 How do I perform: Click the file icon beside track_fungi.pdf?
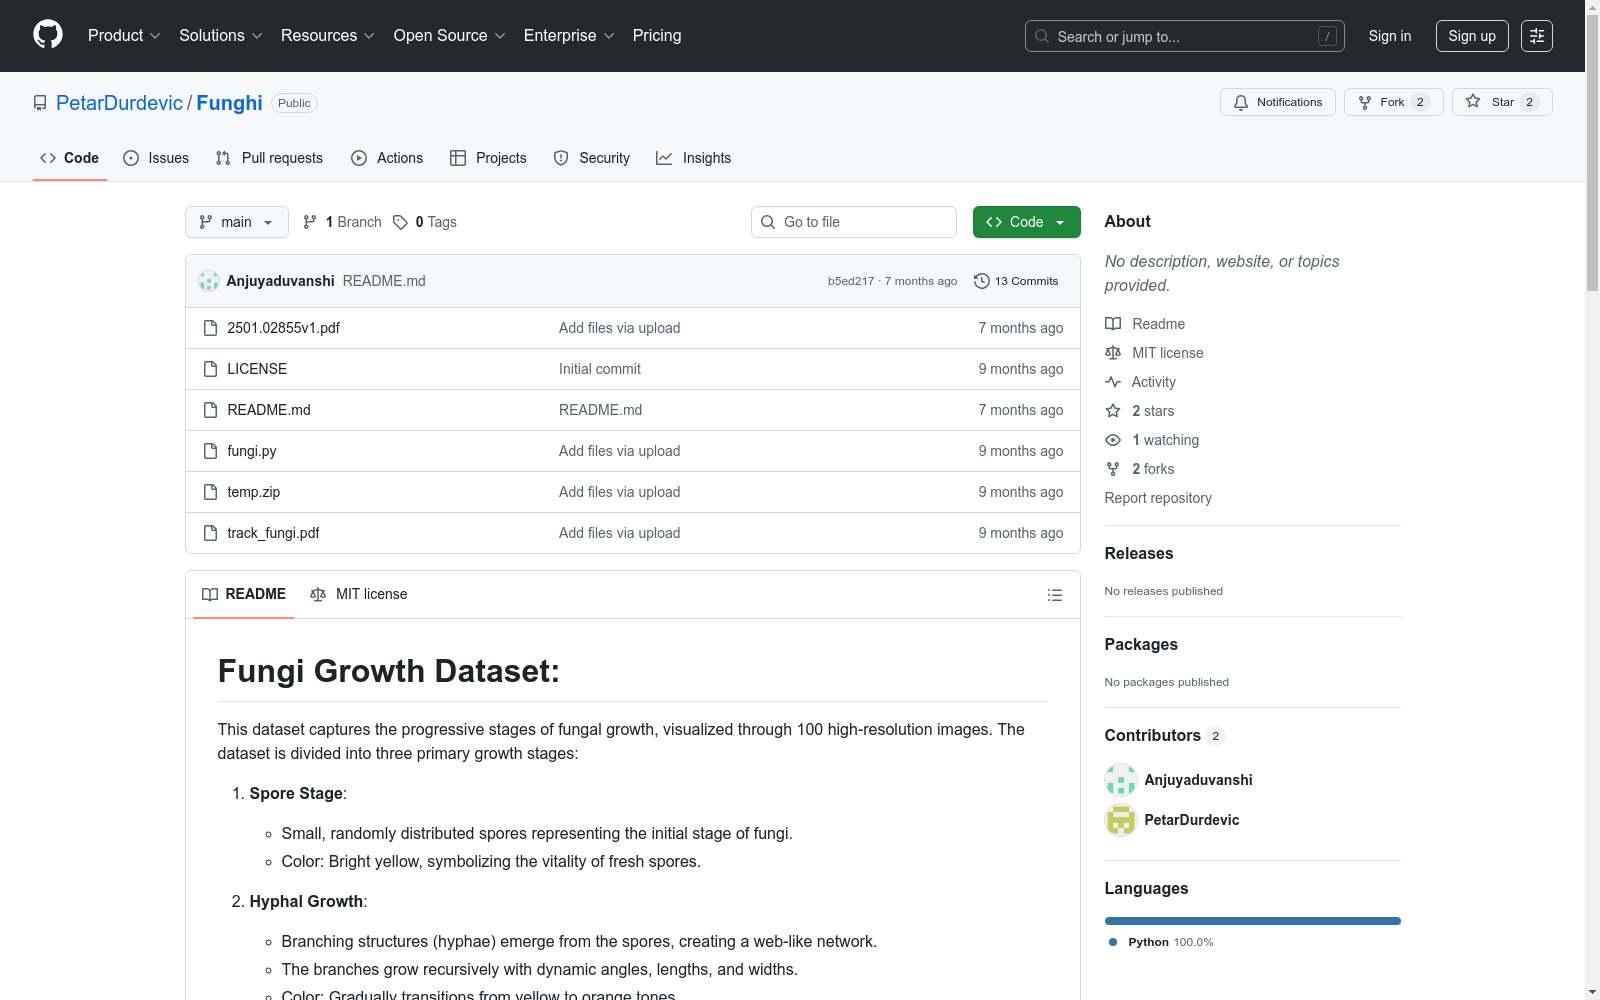coord(210,533)
